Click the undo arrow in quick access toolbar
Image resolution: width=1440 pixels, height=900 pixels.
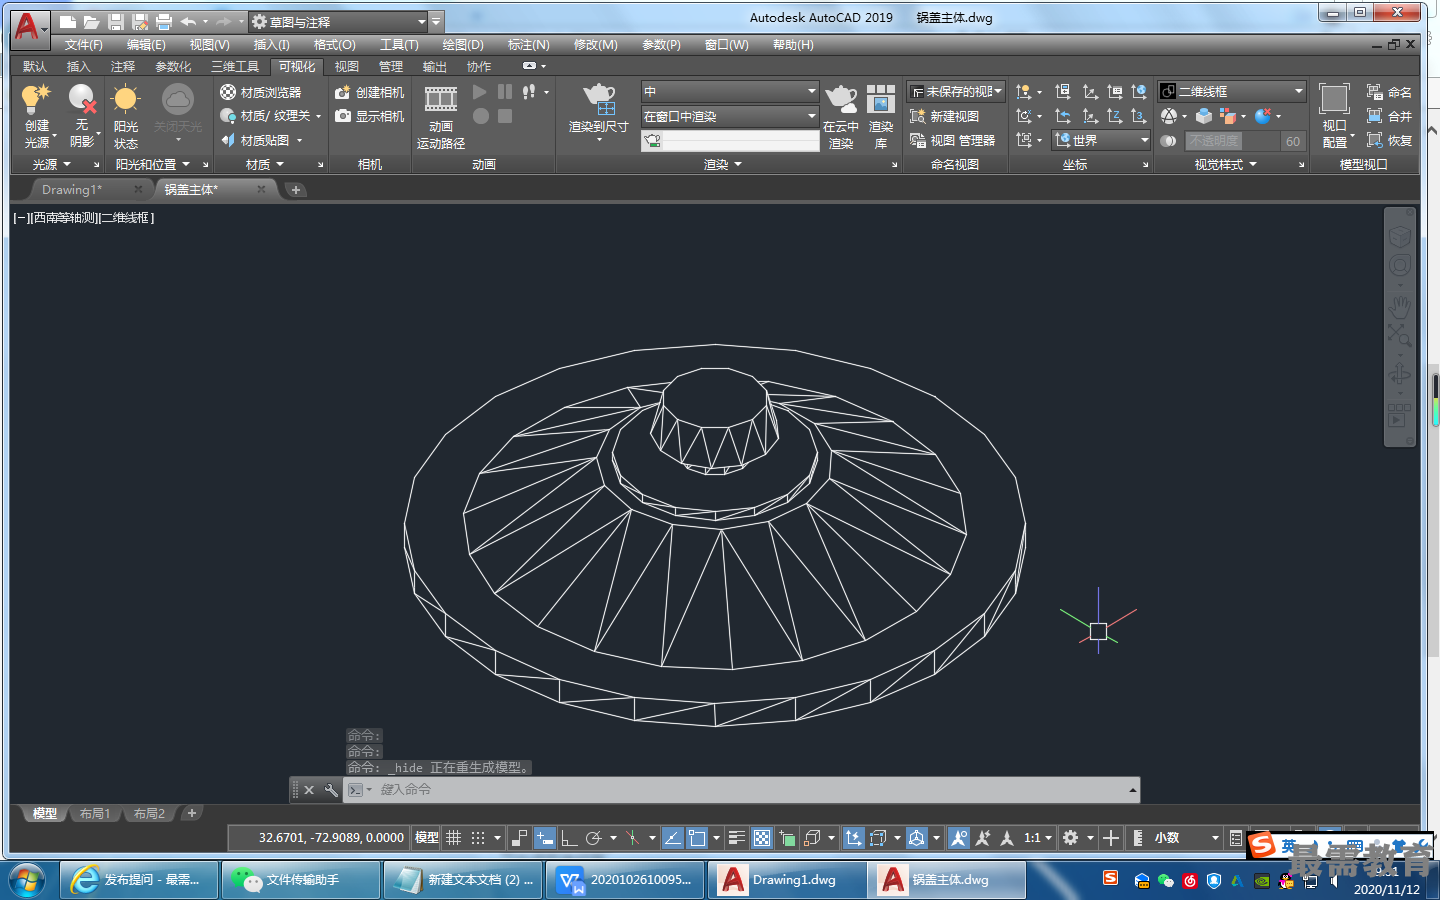(188, 21)
